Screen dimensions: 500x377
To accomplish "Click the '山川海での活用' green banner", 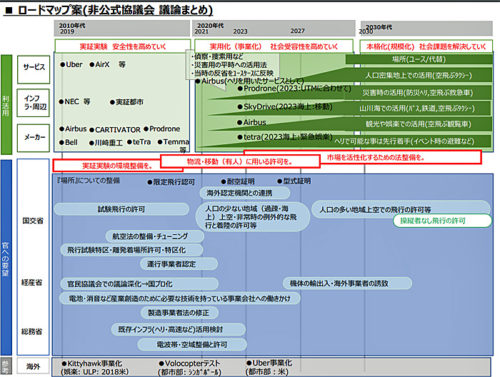I will (x=417, y=108).
